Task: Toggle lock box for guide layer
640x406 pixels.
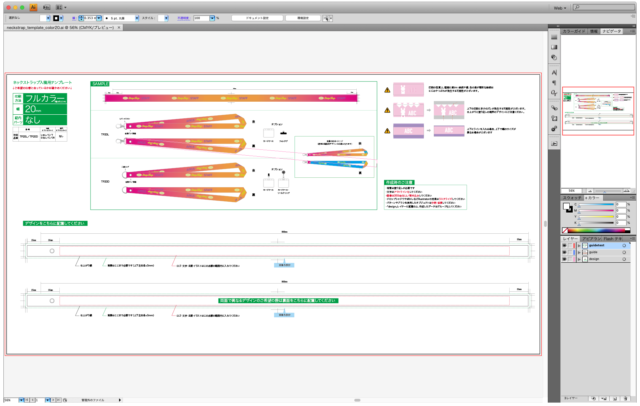Action: pyautogui.click(x=571, y=253)
